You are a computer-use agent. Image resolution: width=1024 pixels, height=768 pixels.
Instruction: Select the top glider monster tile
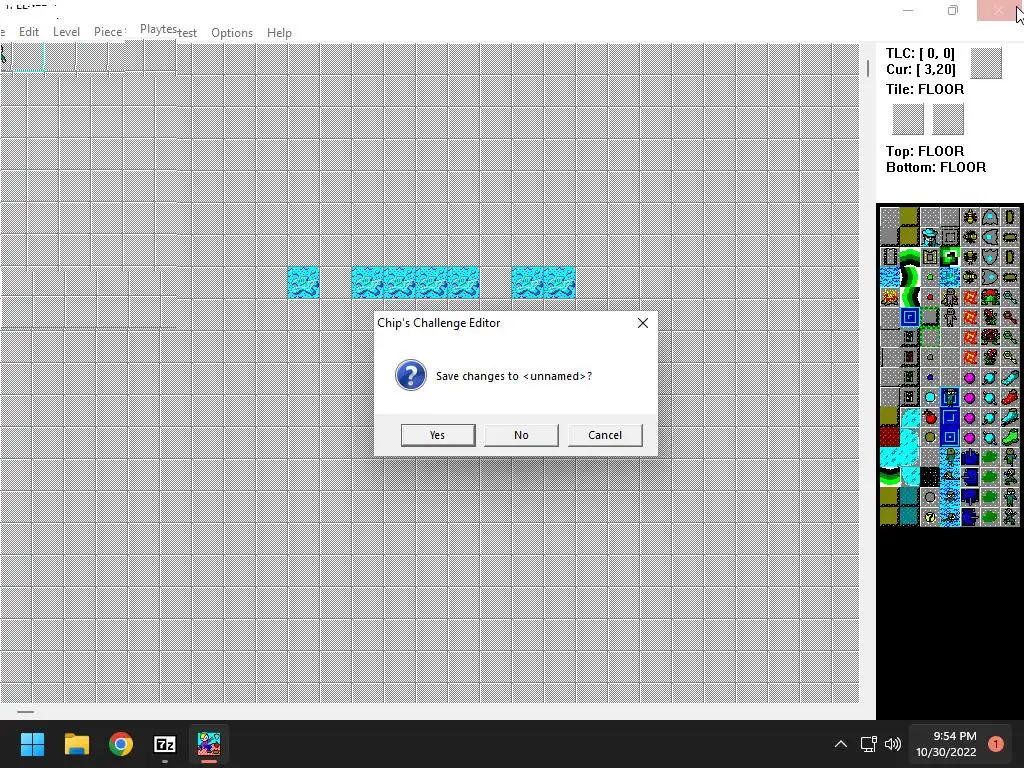click(x=990, y=216)
